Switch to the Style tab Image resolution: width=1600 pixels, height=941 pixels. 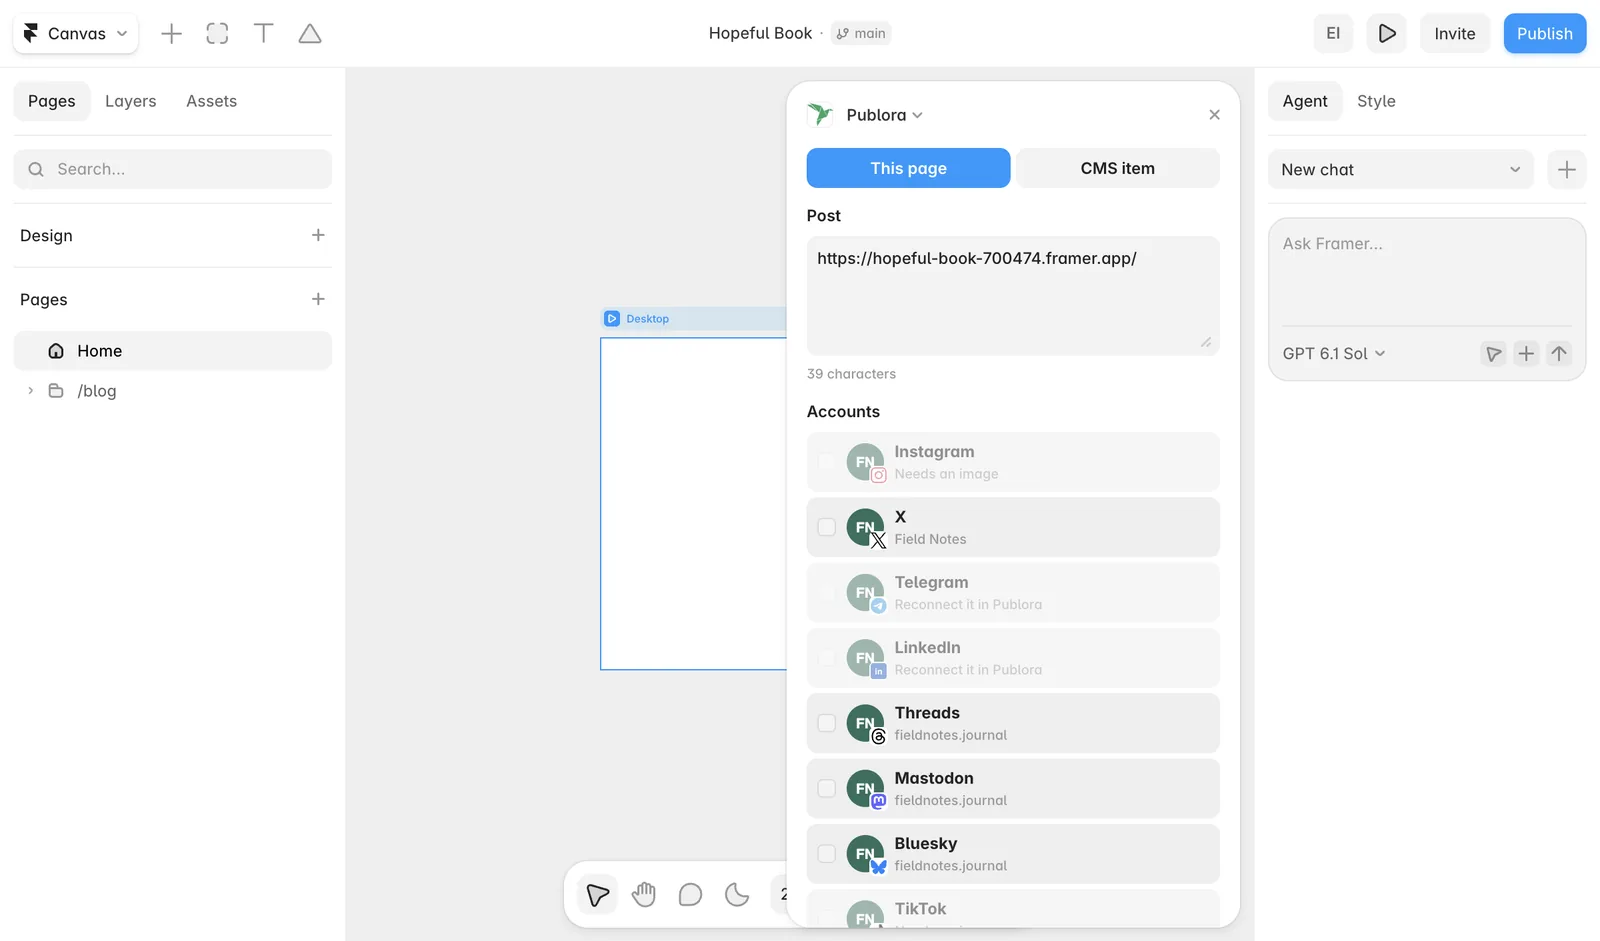pyautogui.click(x=1376, y=101)
